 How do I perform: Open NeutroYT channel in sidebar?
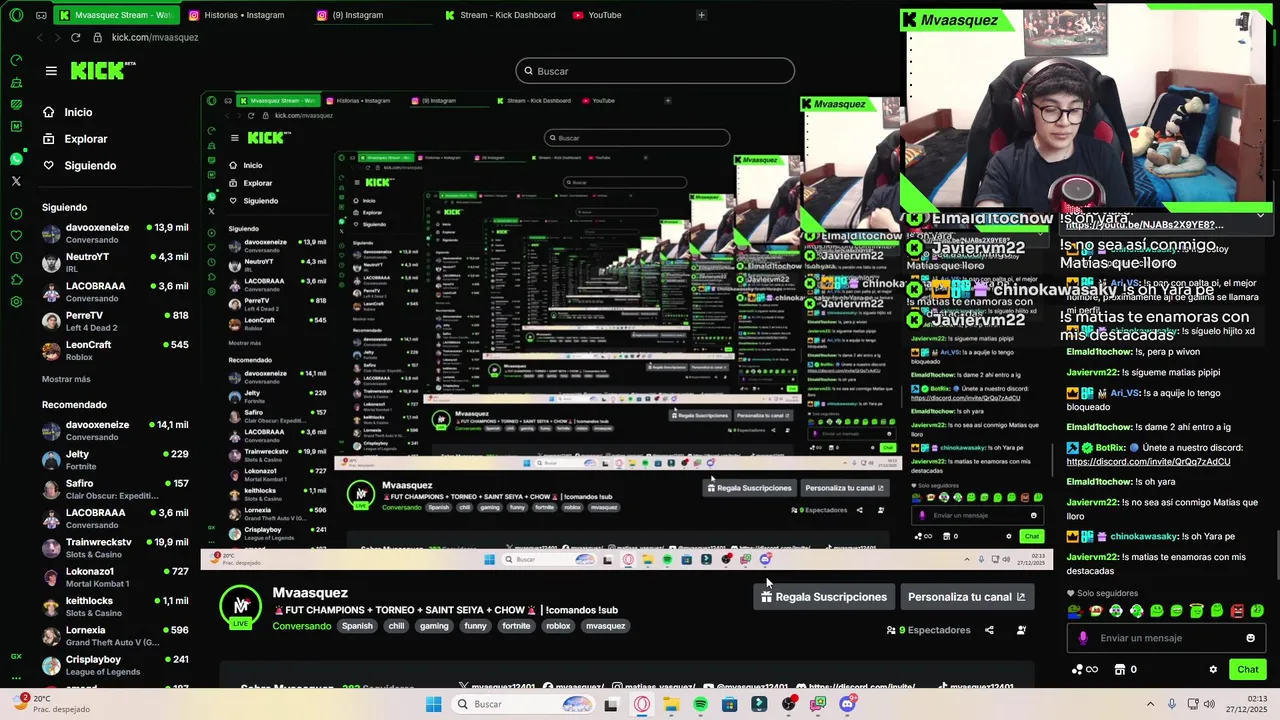pos(115,263)
